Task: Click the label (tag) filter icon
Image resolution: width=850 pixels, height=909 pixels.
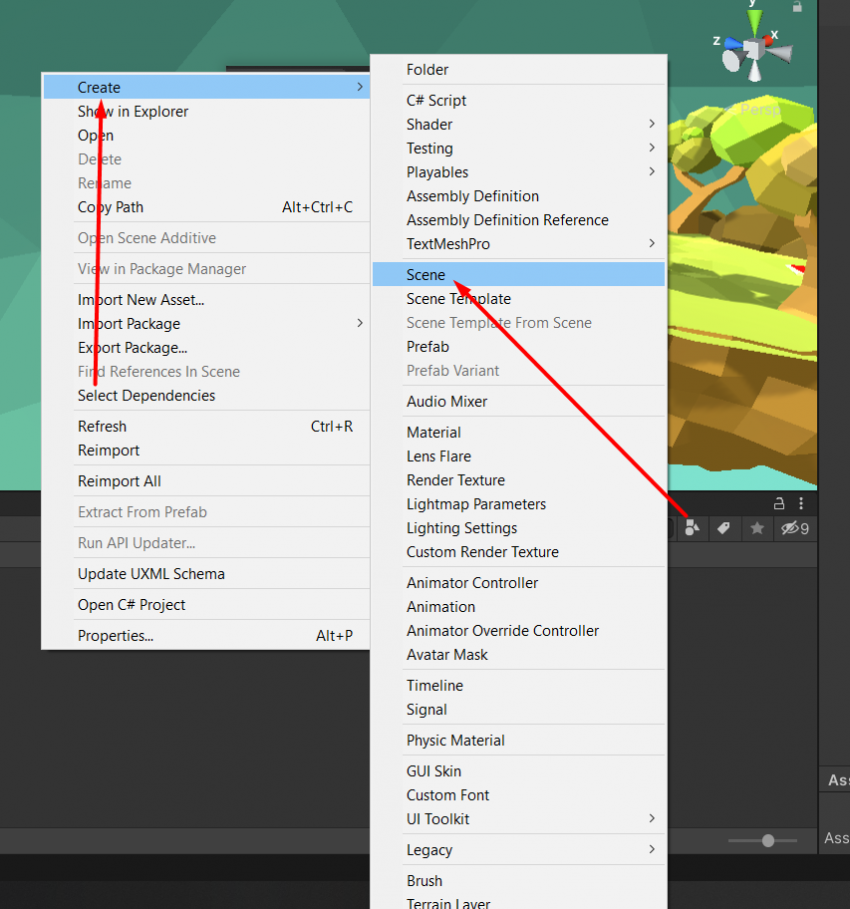Action: point(723,528)
